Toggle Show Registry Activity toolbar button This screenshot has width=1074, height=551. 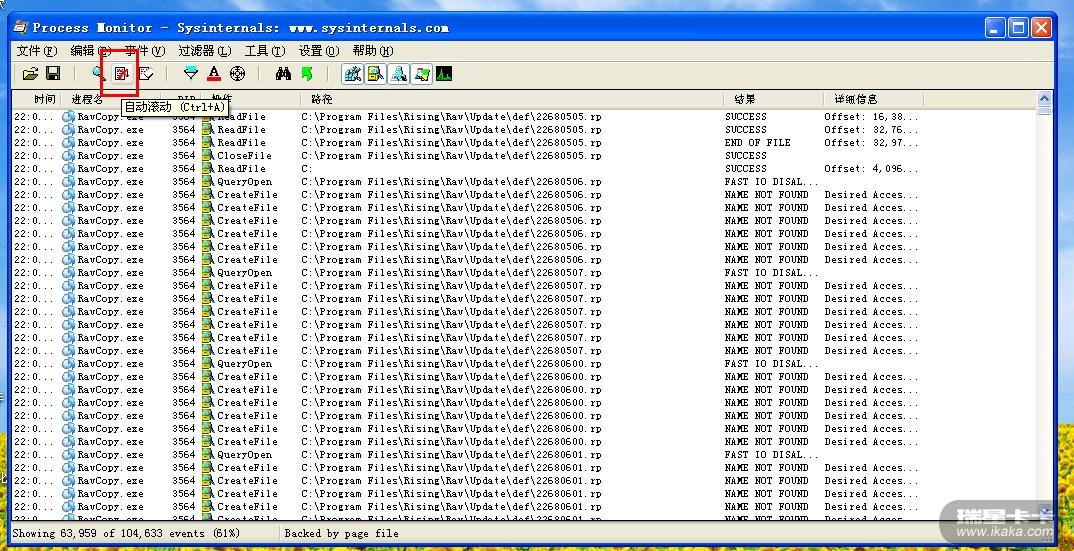pyautogui.click(x=353, y=73)
